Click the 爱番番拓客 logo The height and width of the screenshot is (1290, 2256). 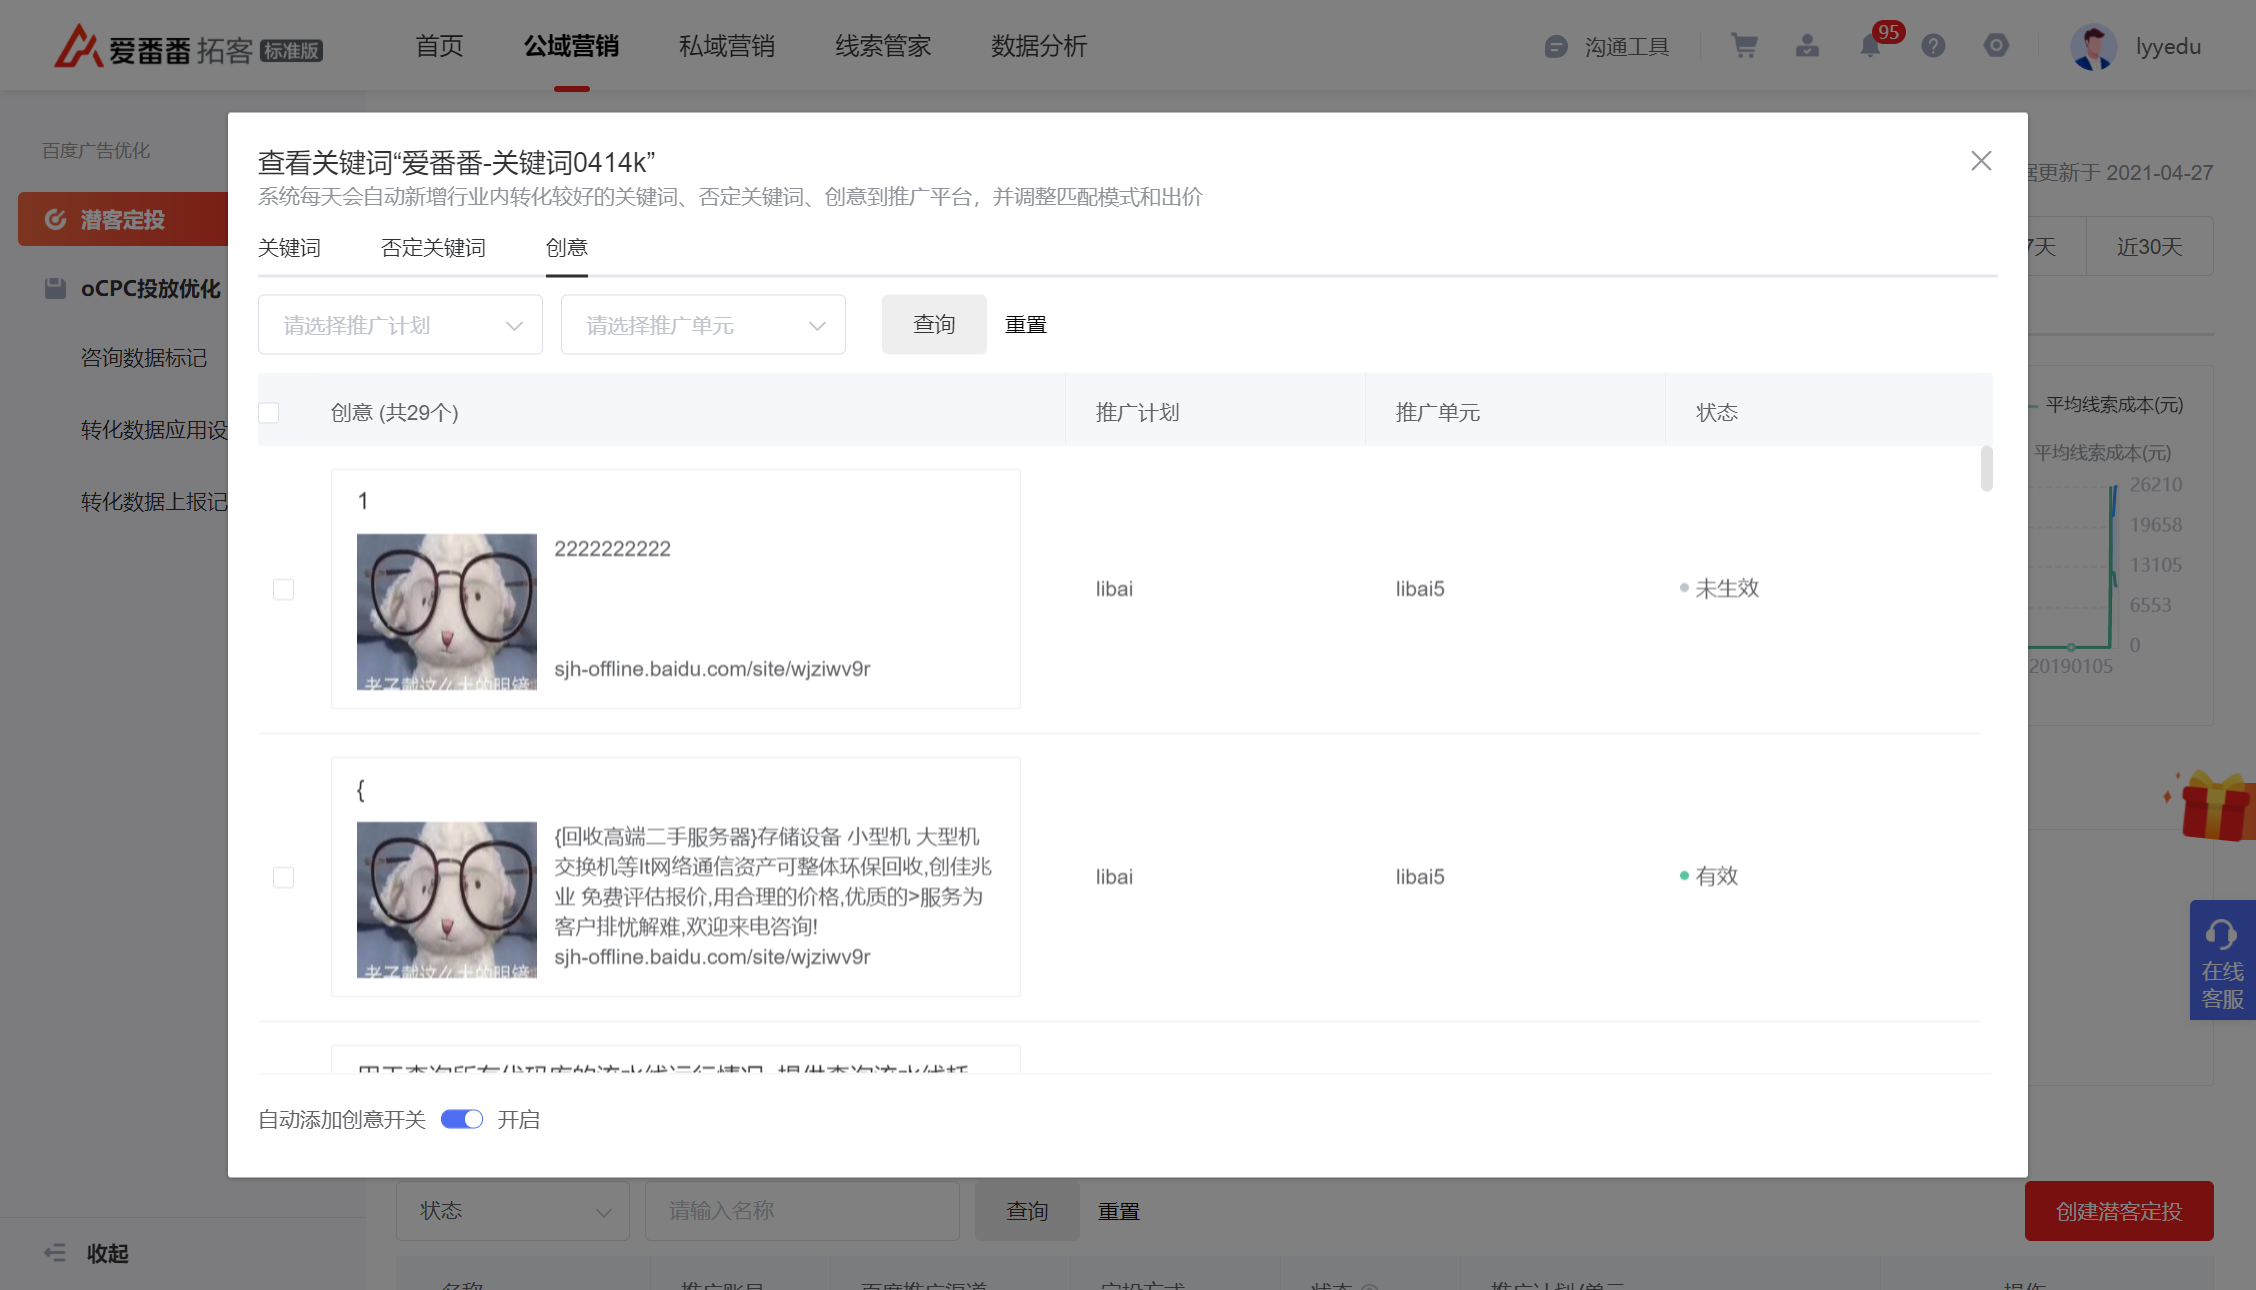(188, 46)
